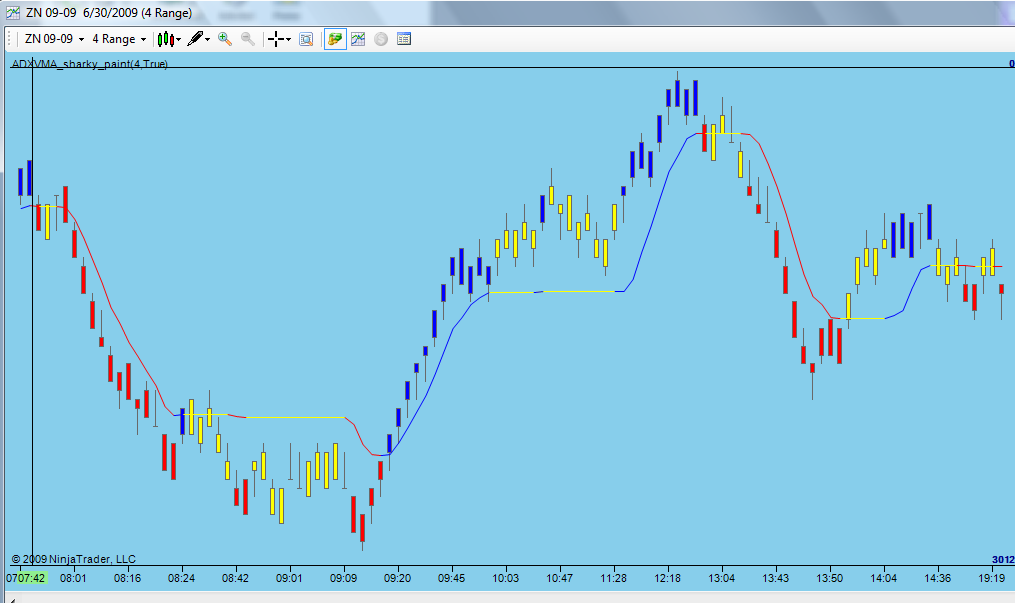Expand the cursor type dropdown arrow

[288, 39]
